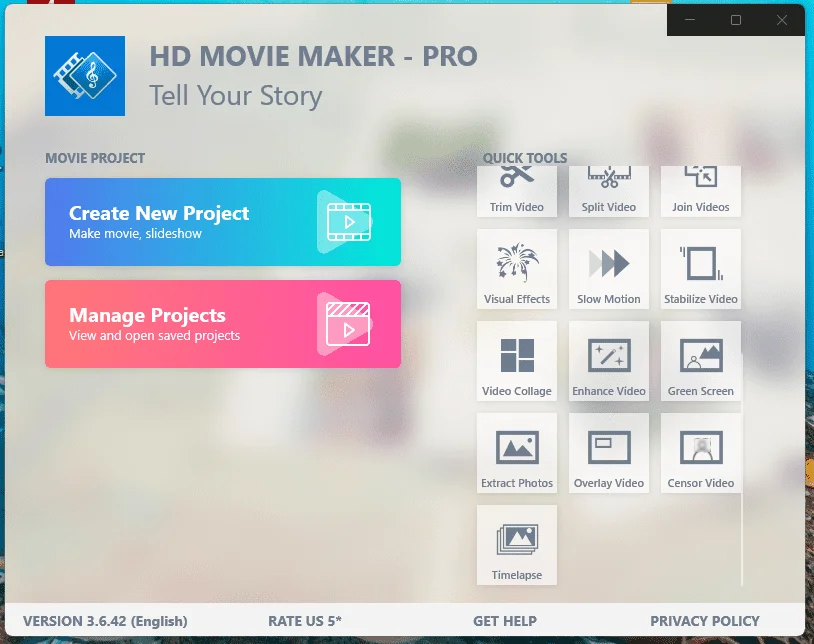Open the Extract Photos tool
This screenshot has height=644, width=814.
pyautogui.click(x=517, y=453)
